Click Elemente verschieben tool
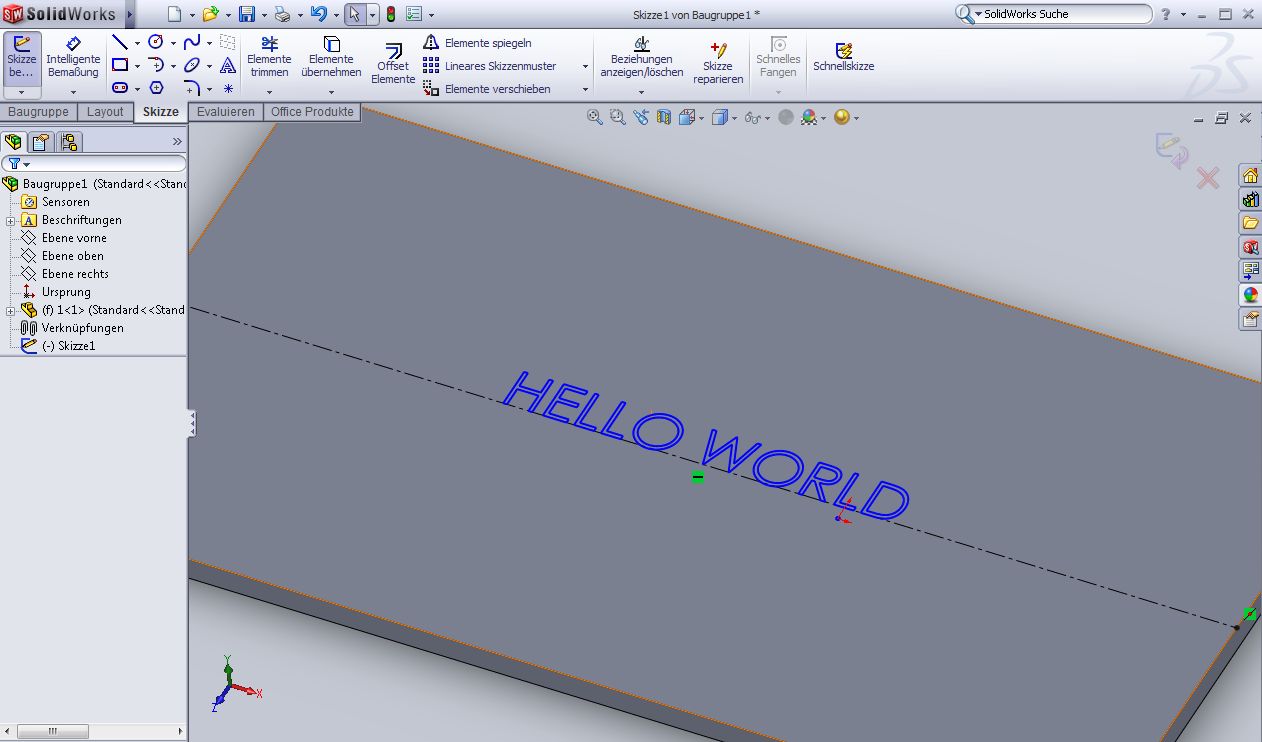This screenshot has width=1262, height=742. click(x=487, y=89)
